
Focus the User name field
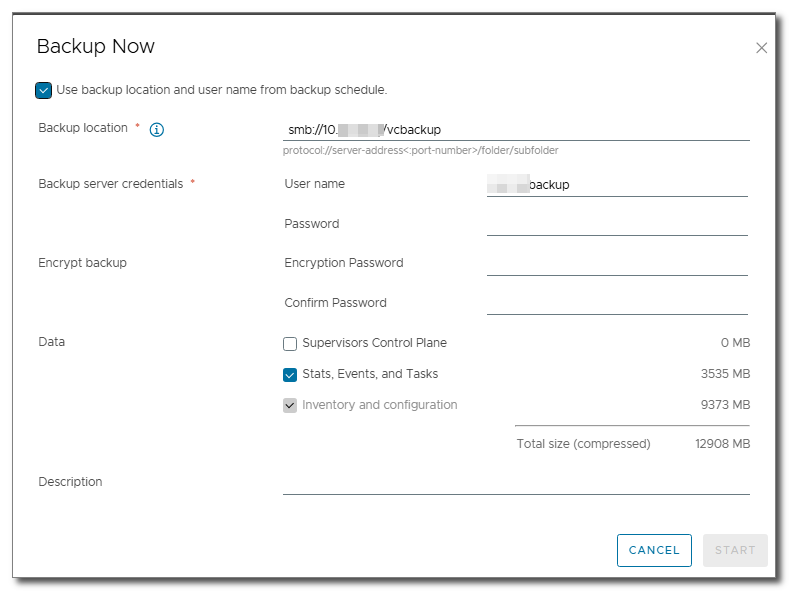pos(616,185)
